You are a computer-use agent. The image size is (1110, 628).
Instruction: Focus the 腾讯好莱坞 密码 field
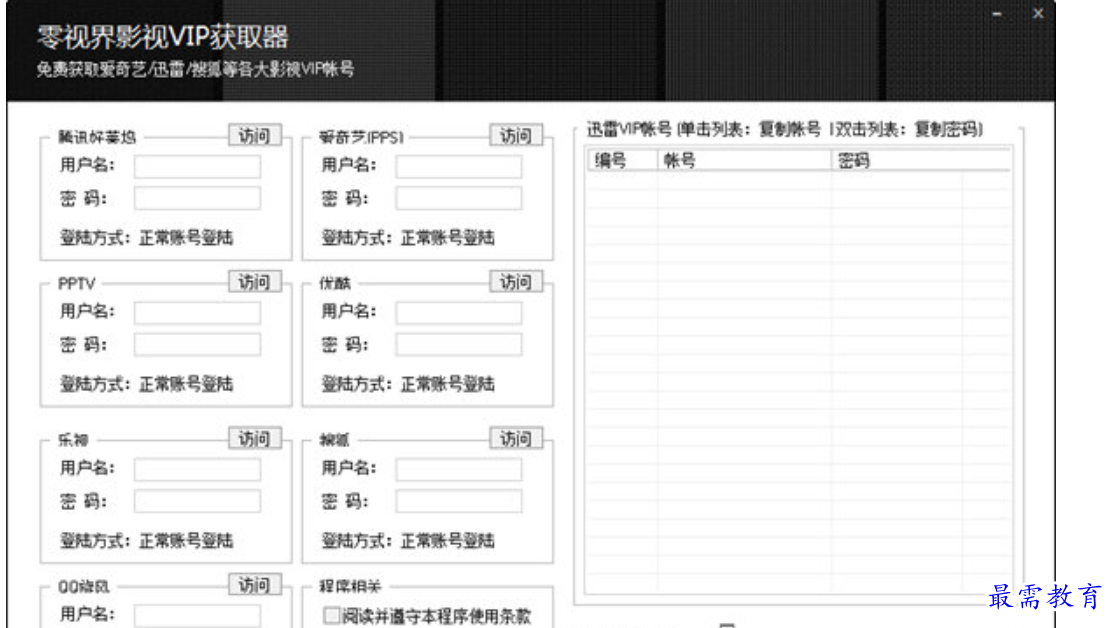click(x=198, y=198)
